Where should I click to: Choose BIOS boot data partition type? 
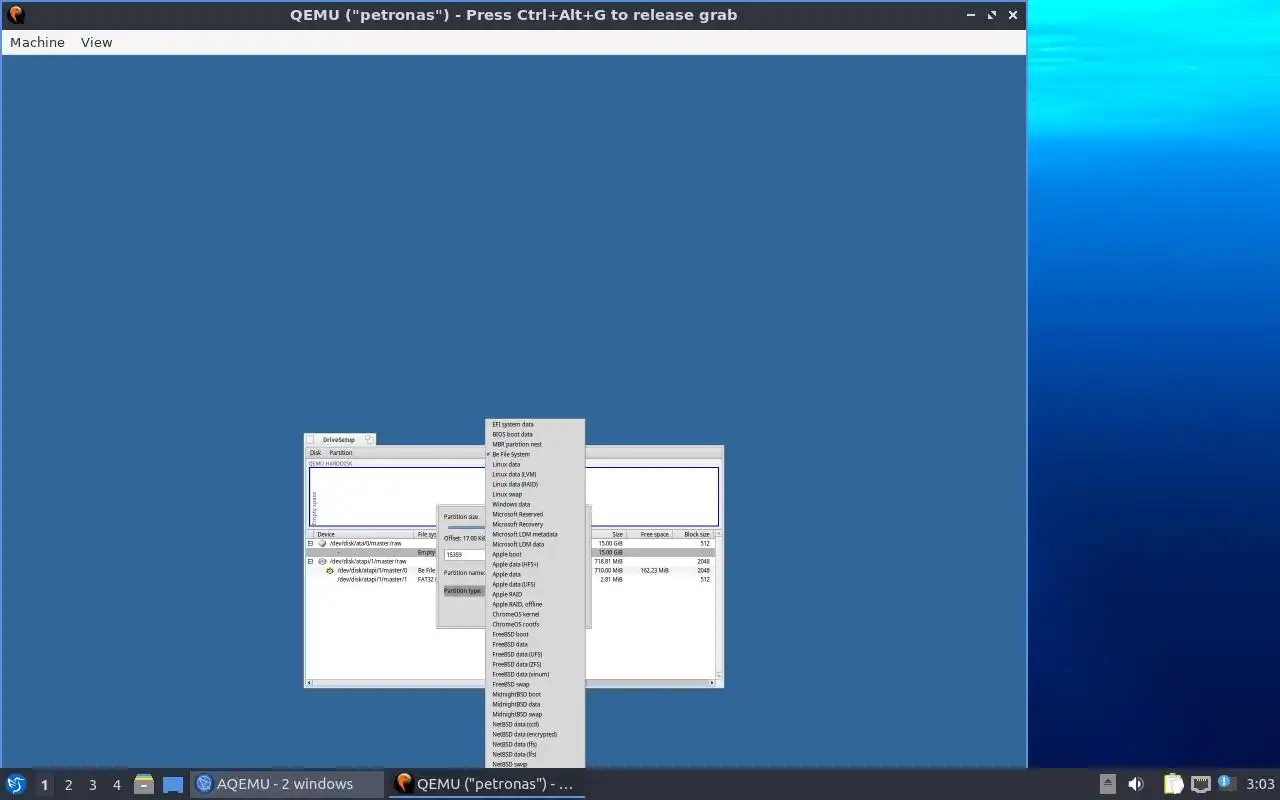[535, 434]
